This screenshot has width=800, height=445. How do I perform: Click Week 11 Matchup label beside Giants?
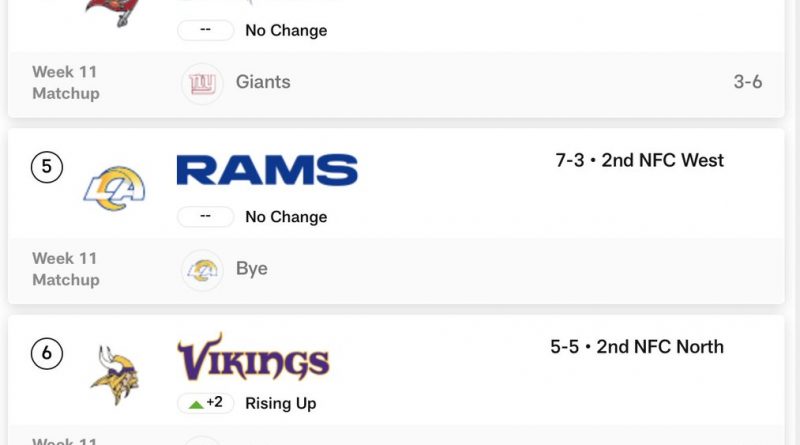pos(66,83)
